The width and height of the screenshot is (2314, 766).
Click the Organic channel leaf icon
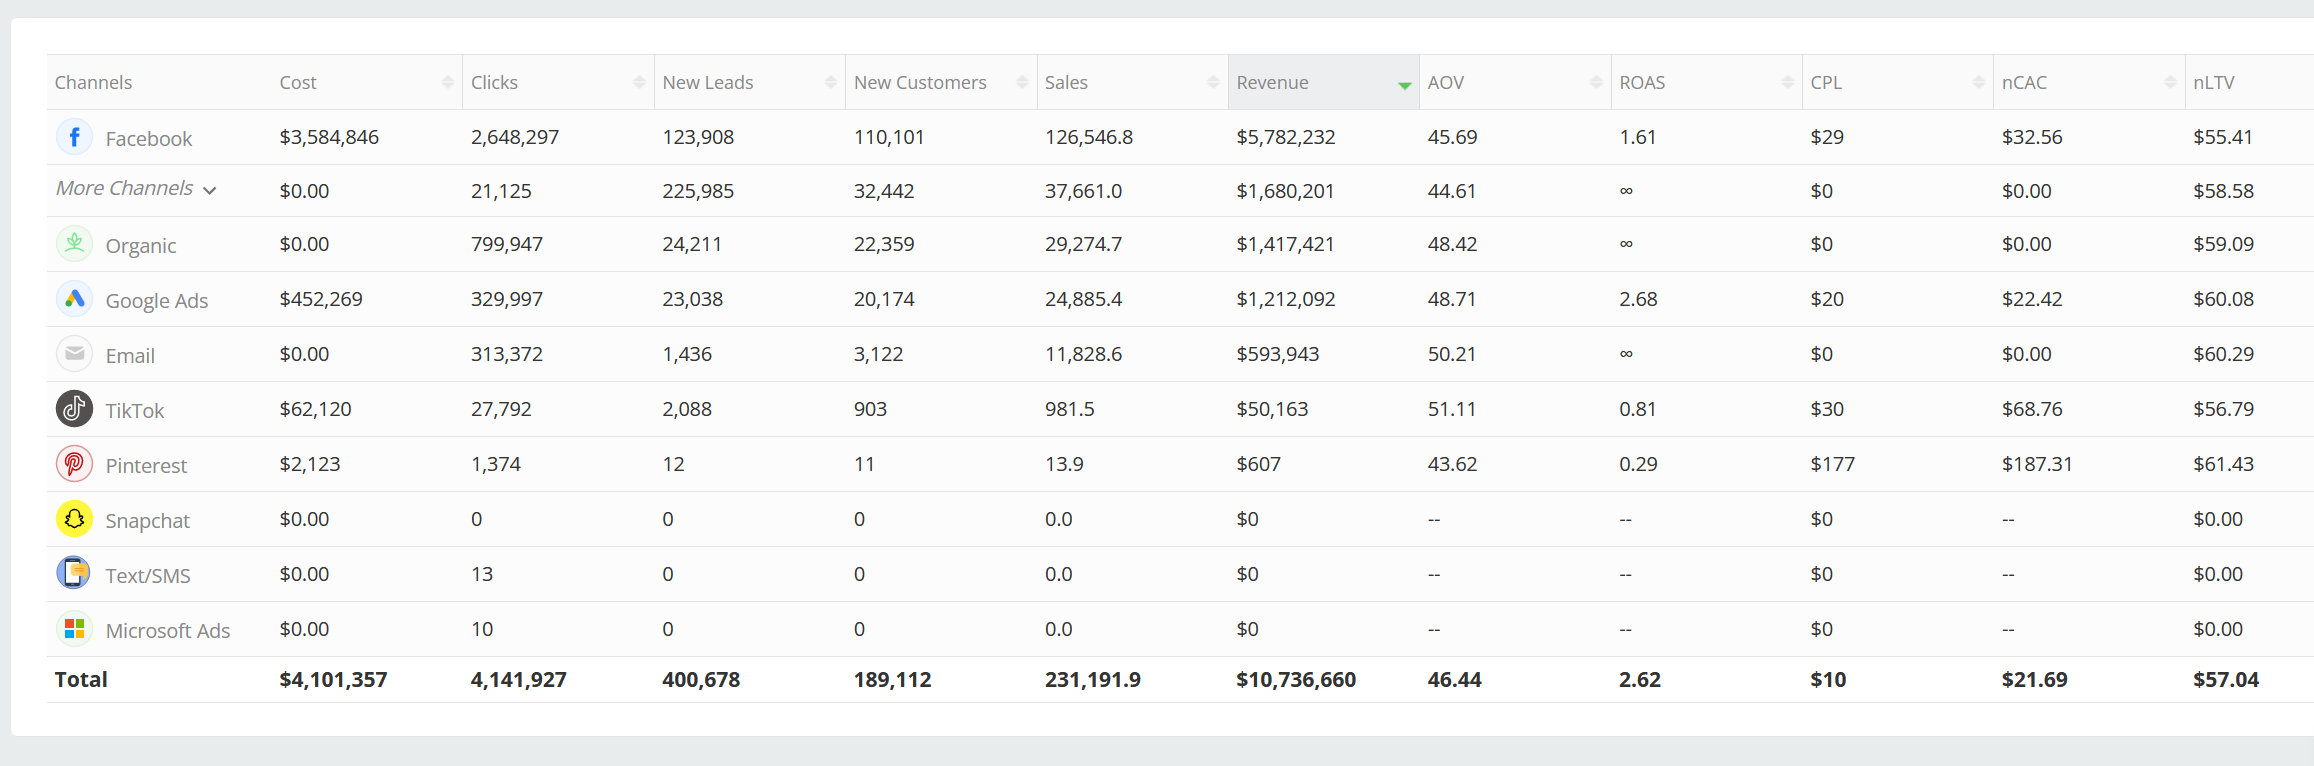coord(74,244)
